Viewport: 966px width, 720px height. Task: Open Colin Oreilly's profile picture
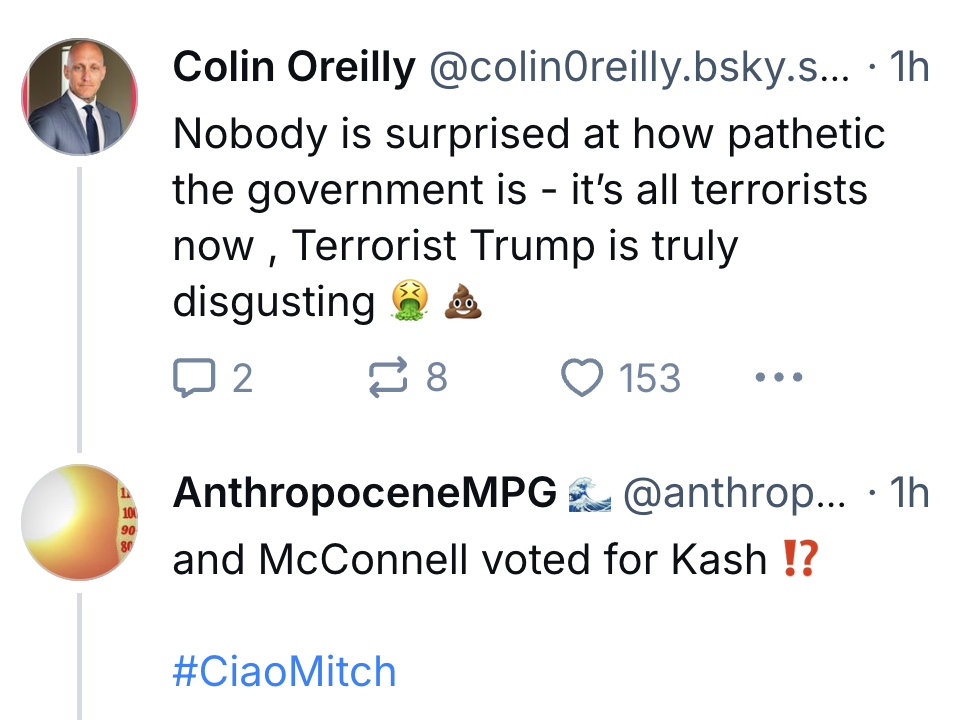point(79,99)
